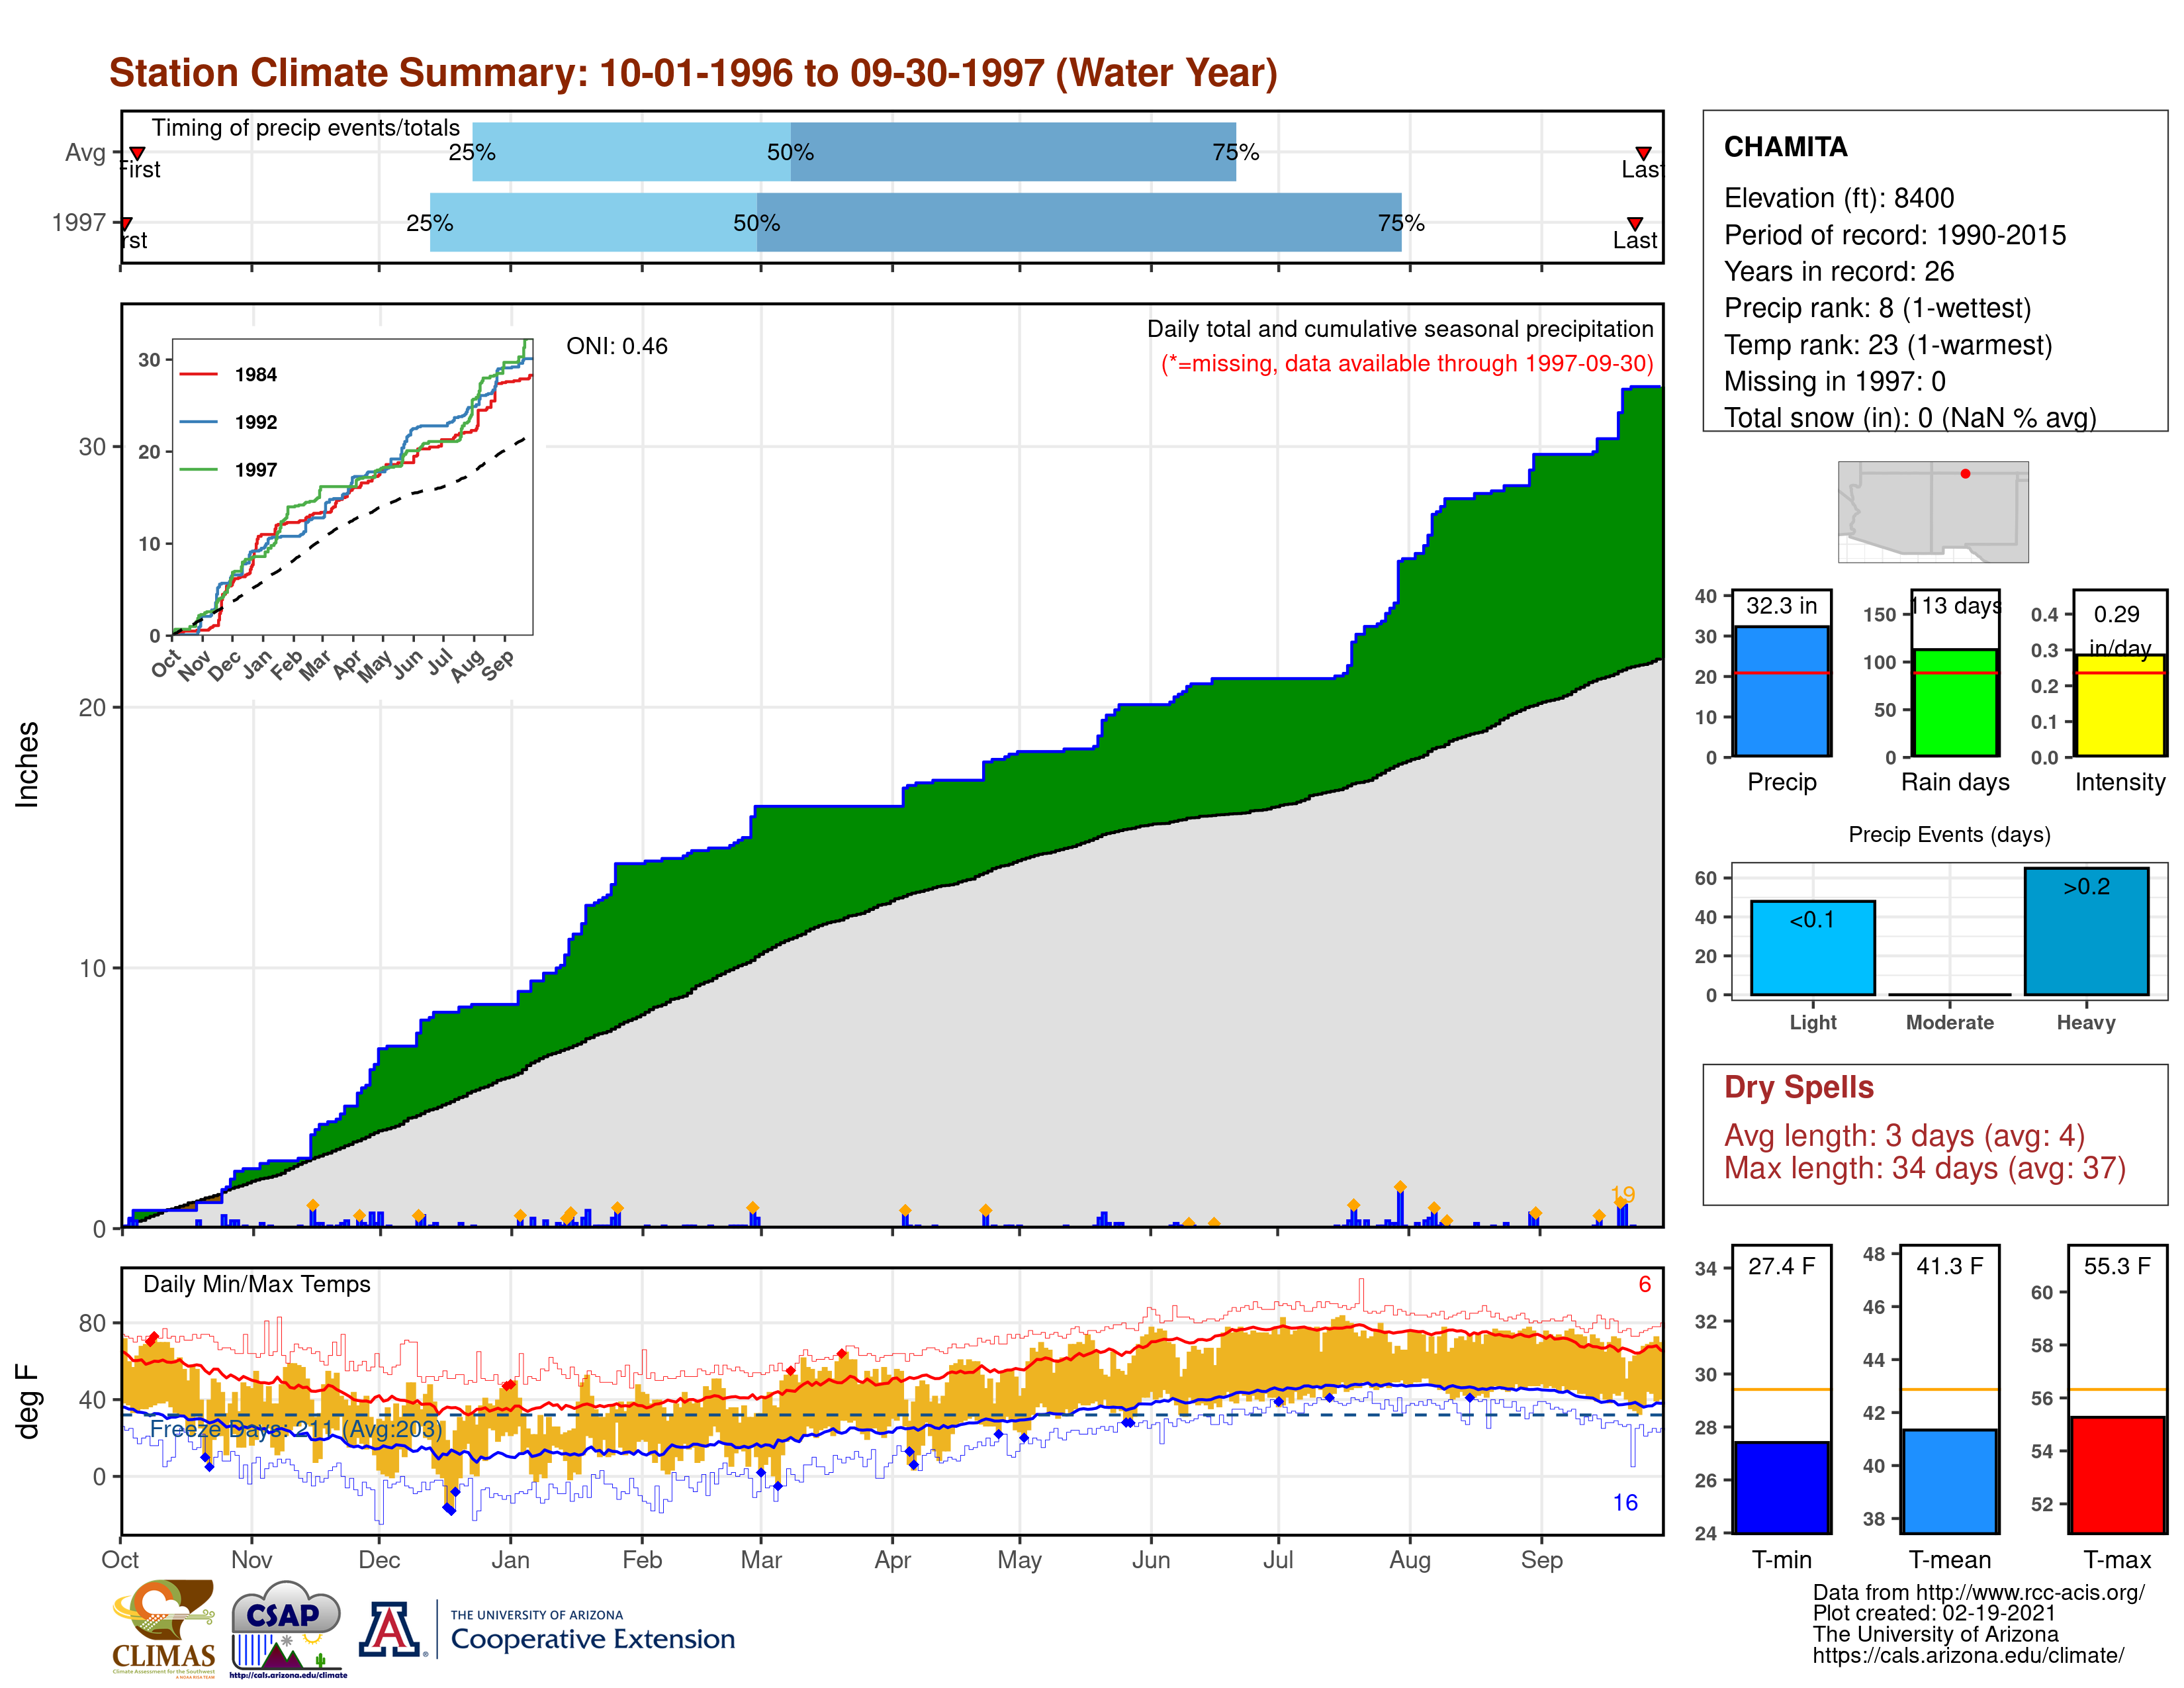Click the 1997 row's '75%' timing label
The image size is (2184, 1688).
[1401, 223]
